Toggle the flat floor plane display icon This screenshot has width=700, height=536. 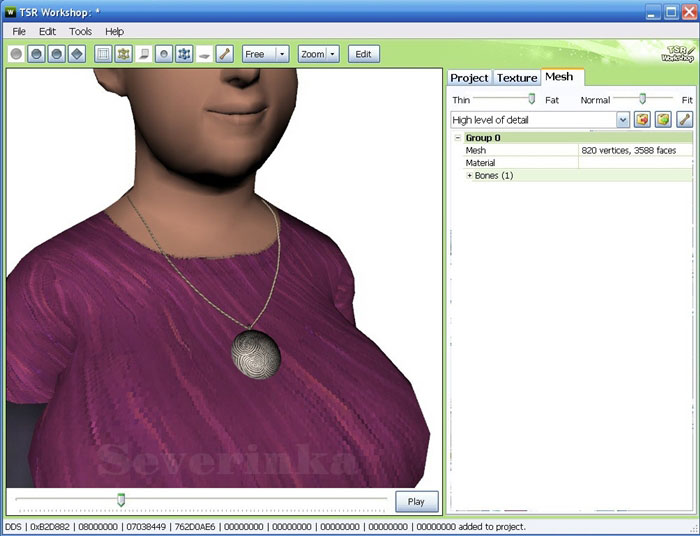click(x=204, y=54)
